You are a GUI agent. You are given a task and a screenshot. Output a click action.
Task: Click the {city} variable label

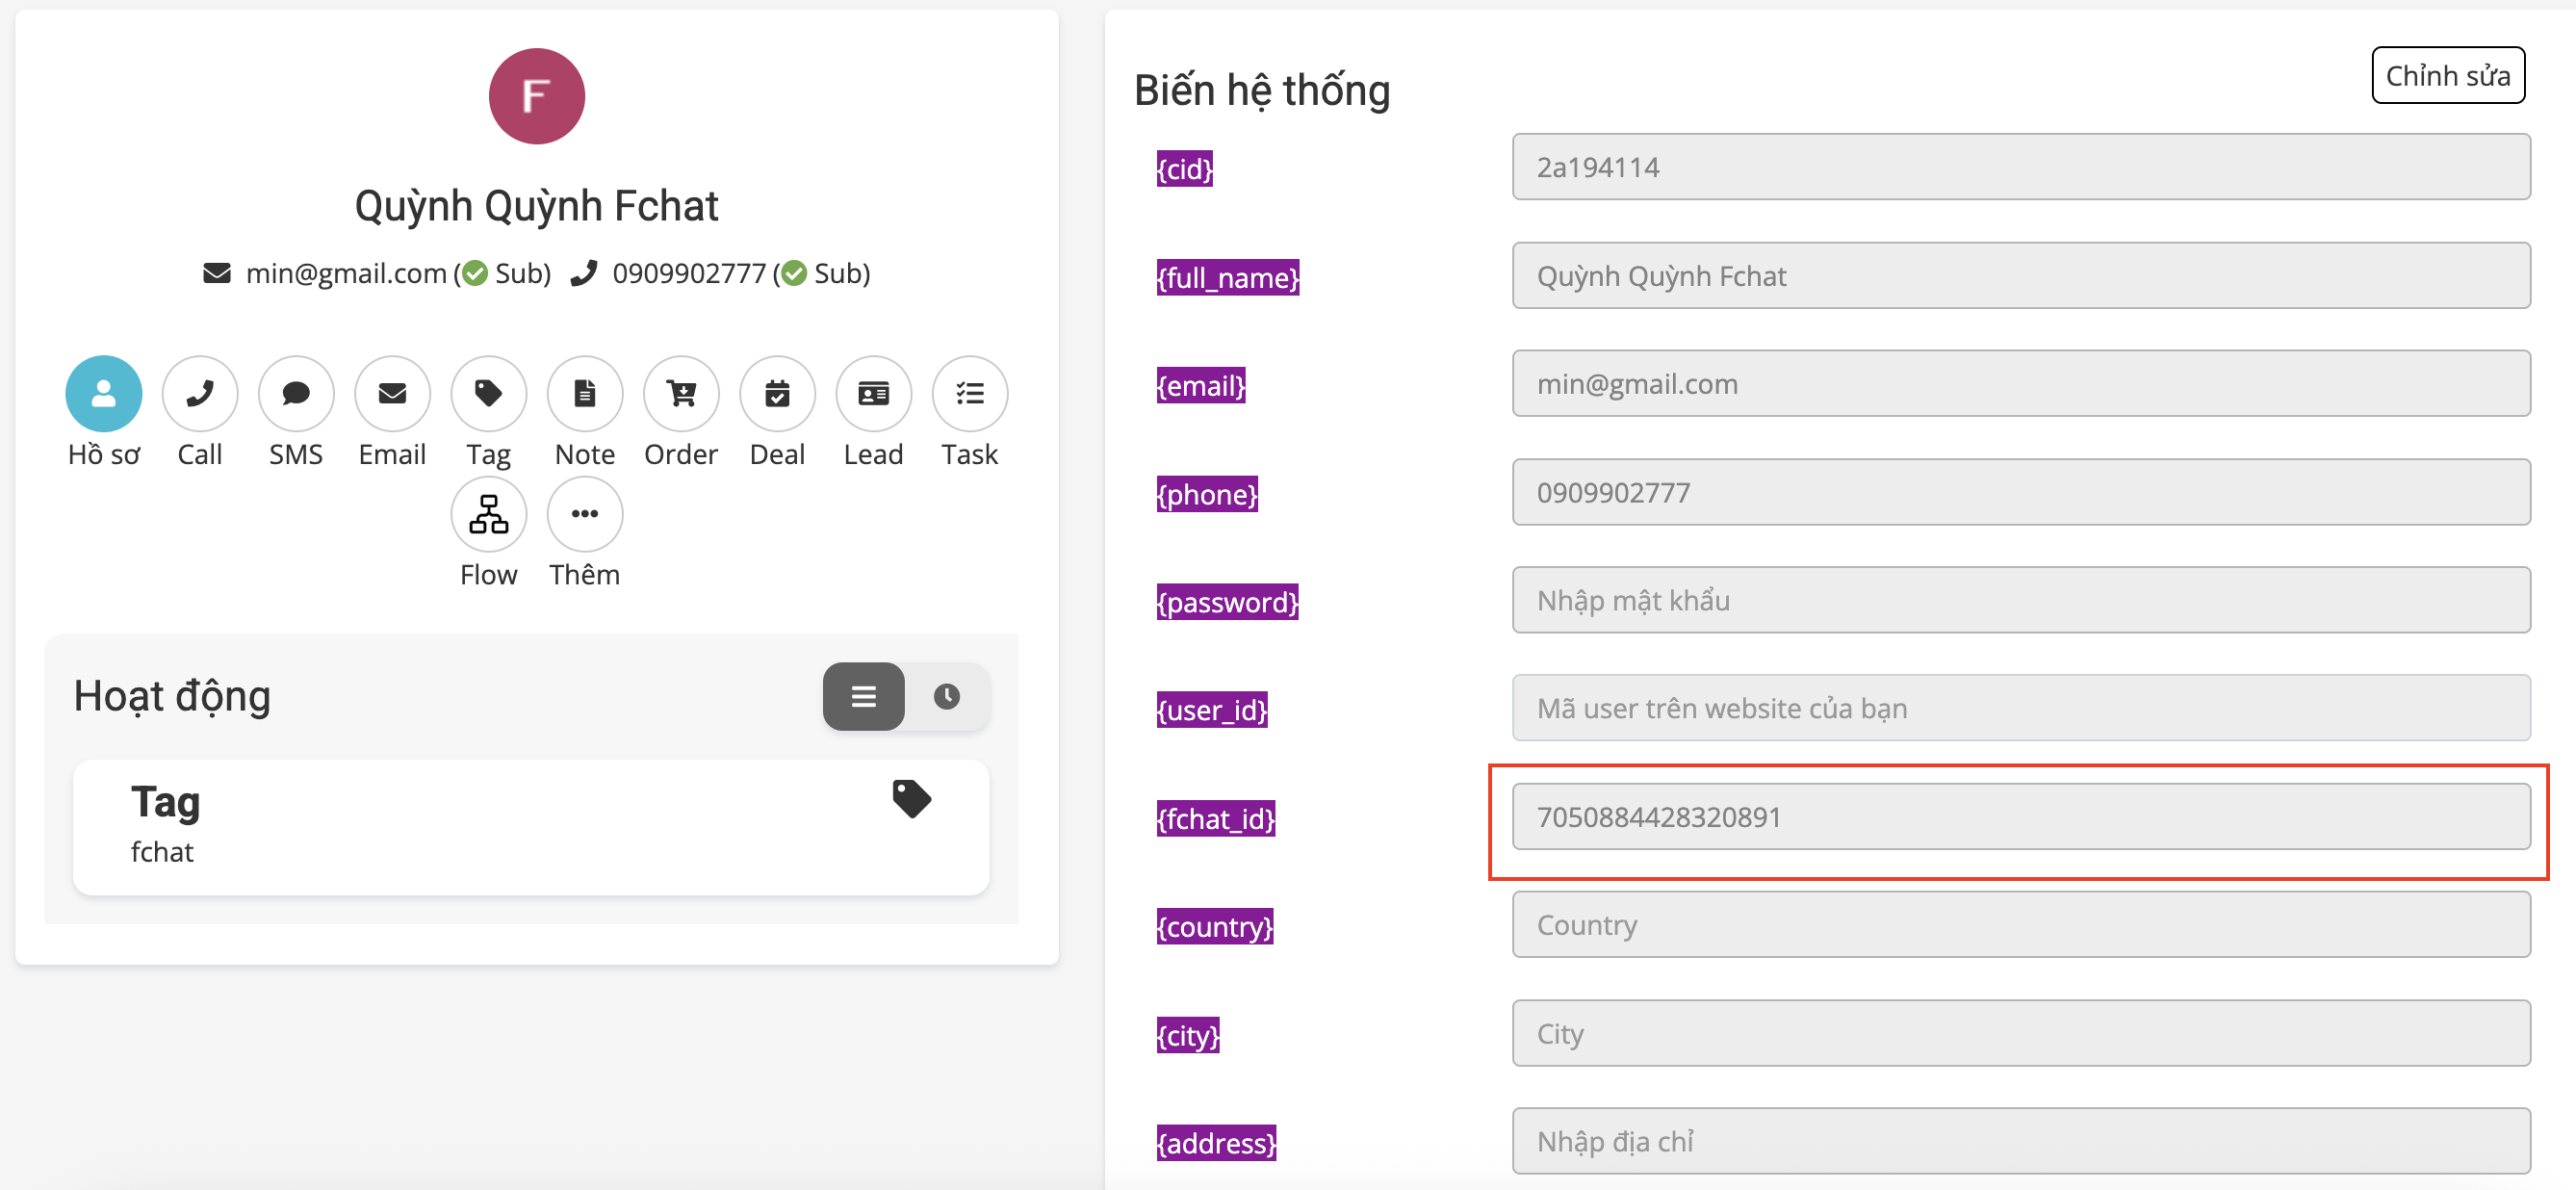coord(1188,1035)
